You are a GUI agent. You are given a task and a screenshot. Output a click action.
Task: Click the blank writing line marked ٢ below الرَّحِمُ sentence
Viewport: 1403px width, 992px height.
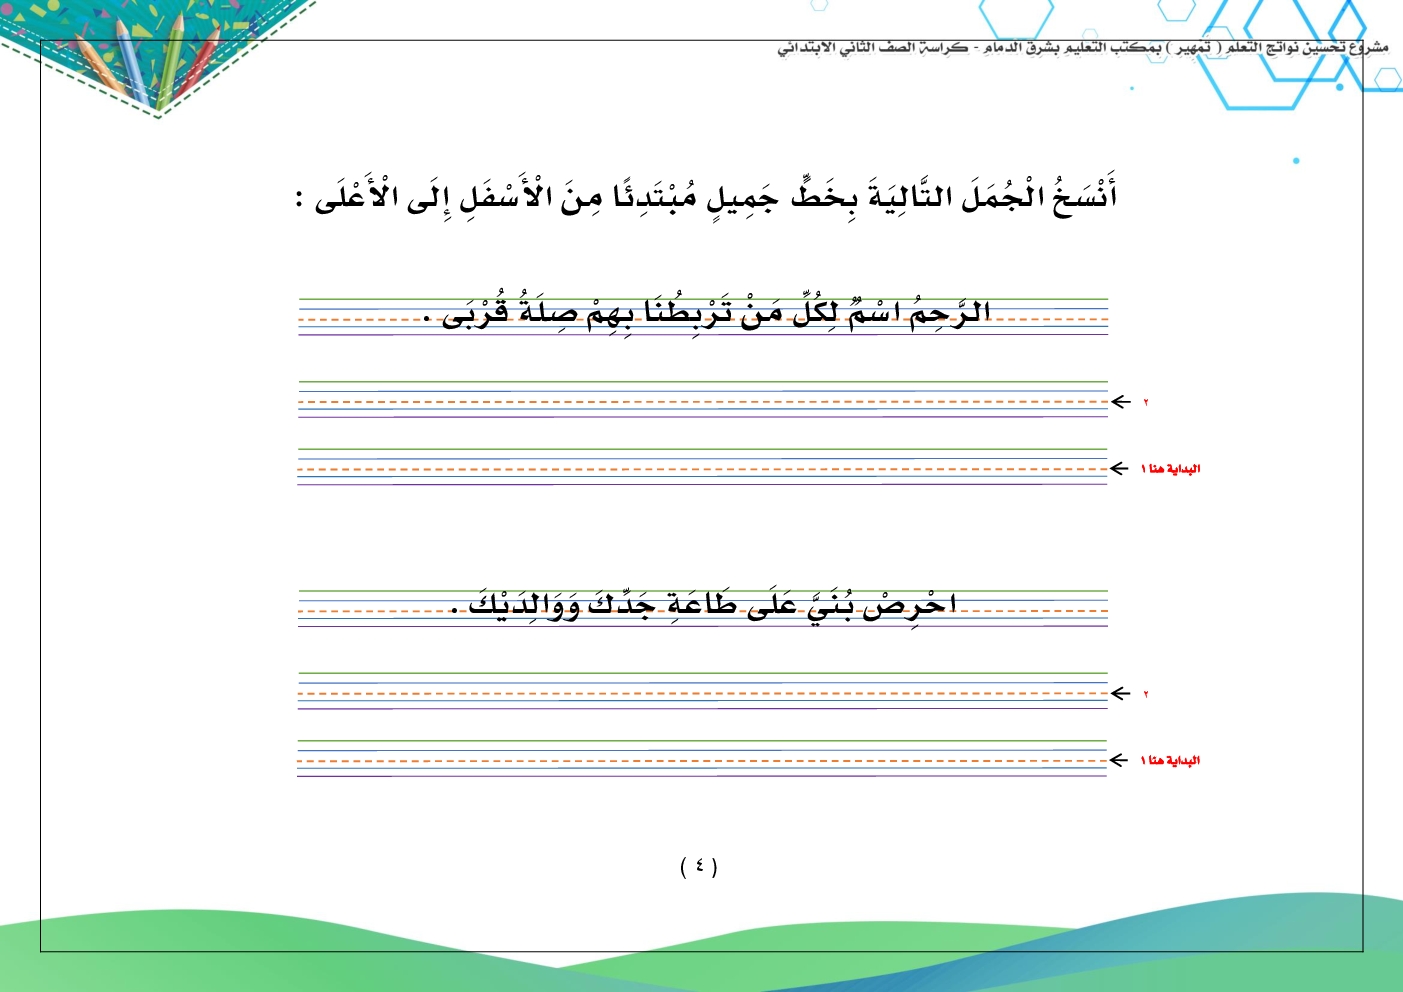tap(702, 400)
